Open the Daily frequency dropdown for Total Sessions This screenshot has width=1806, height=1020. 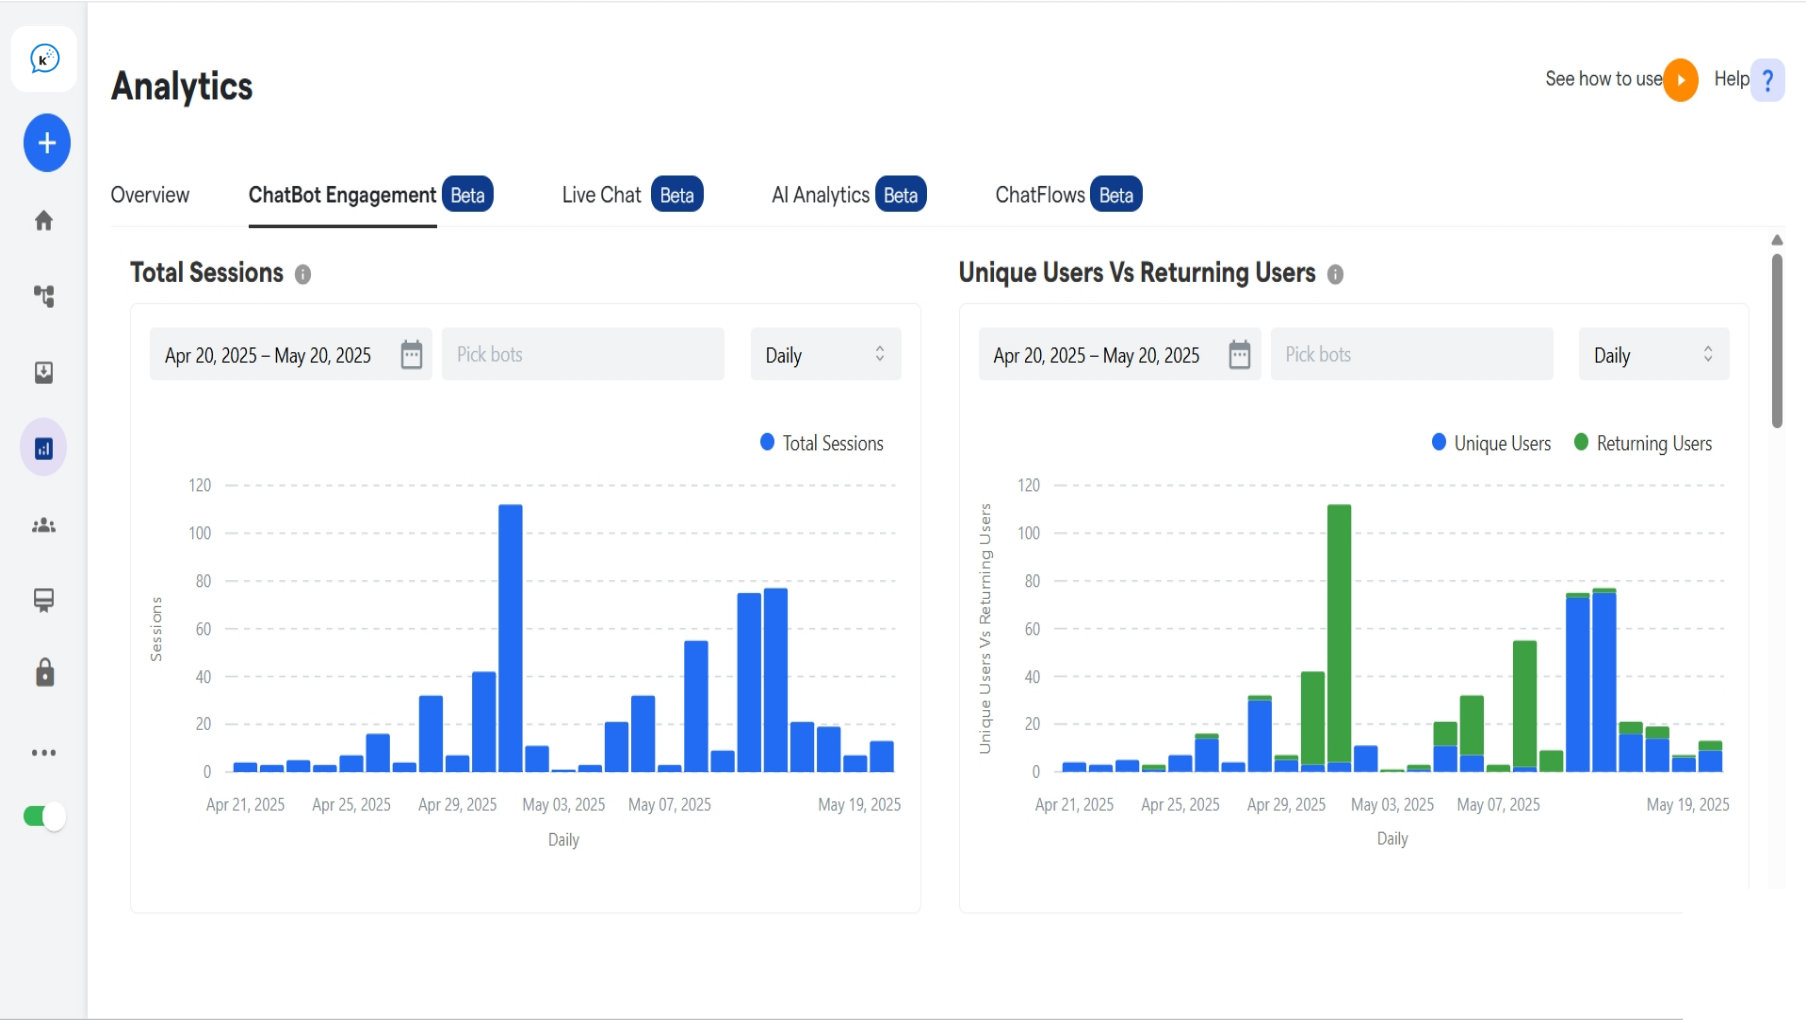[825, 354]
